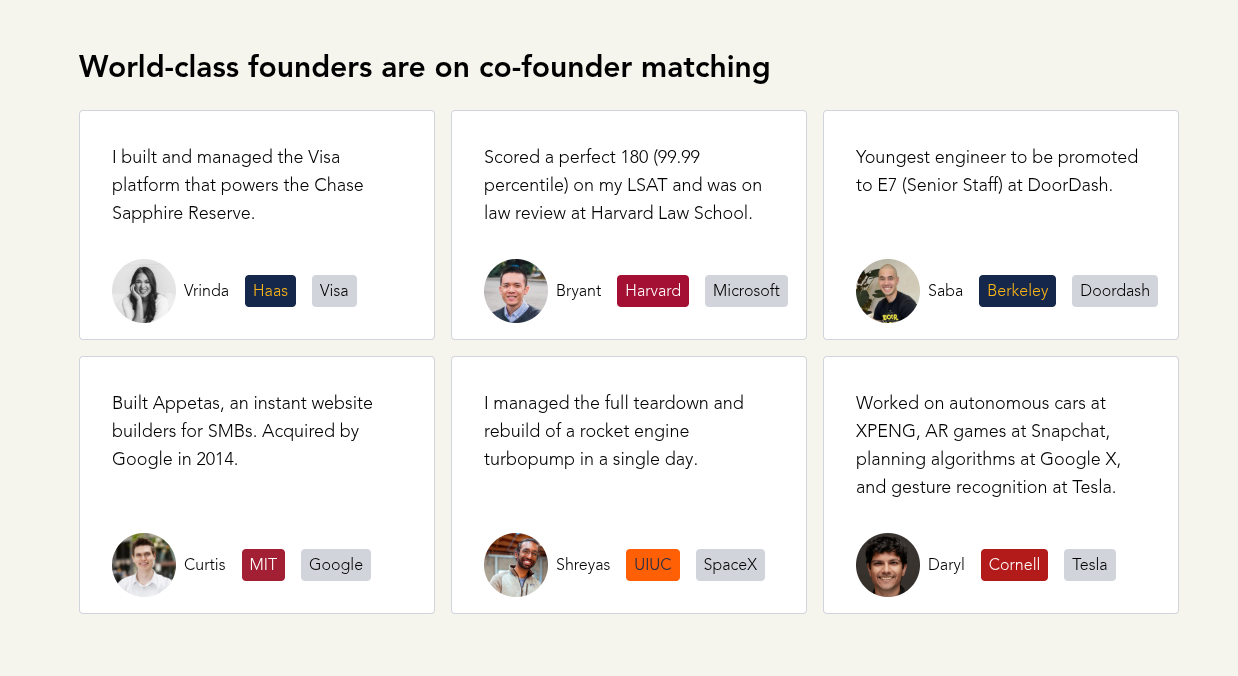Viewport: 1238px width, 676px height.
Task: Select the Visa tag next to Haas
Action: [334, 290]
